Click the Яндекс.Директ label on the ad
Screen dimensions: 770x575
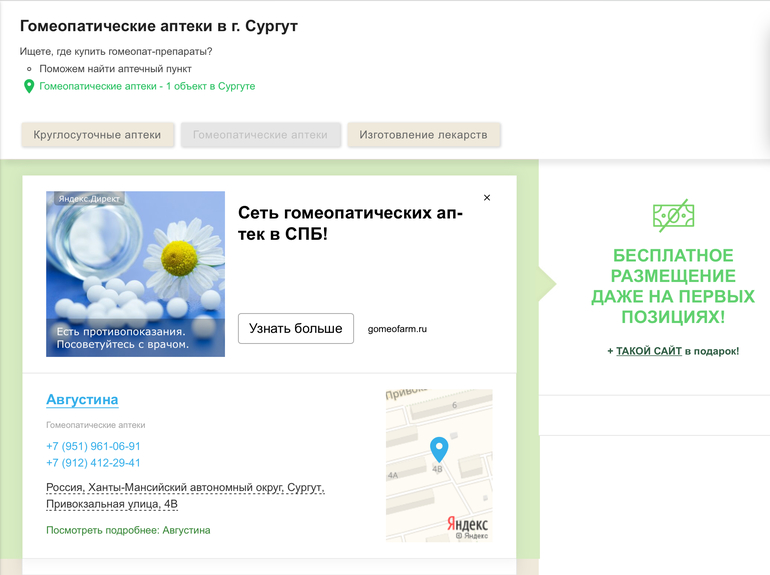point(89,199)
